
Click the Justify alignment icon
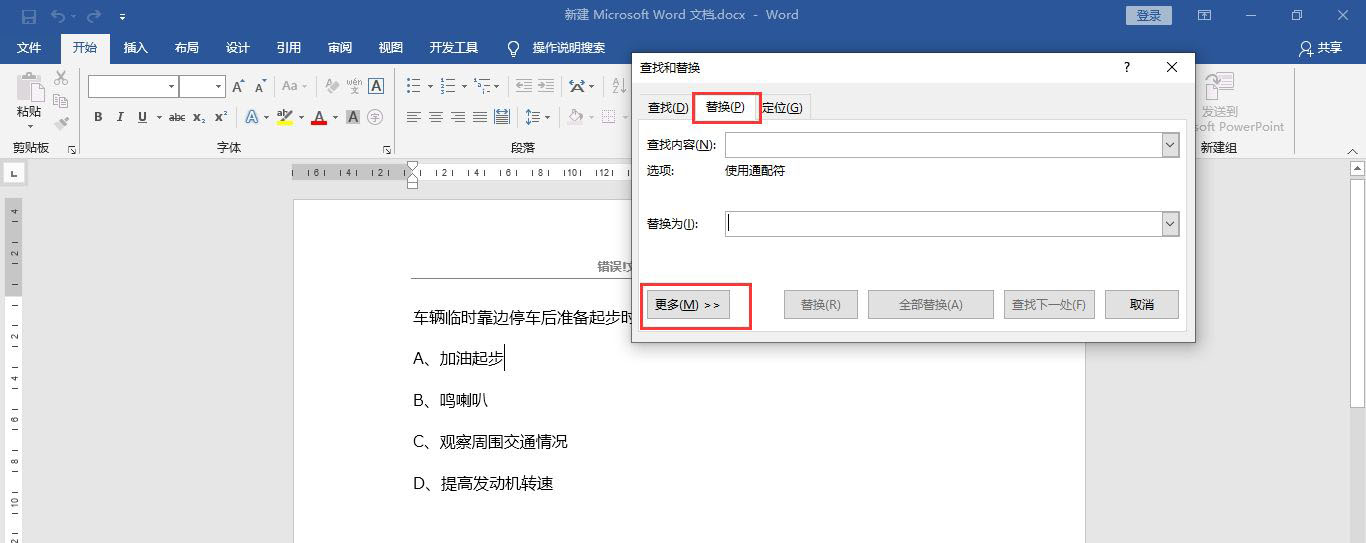point(480,117)
